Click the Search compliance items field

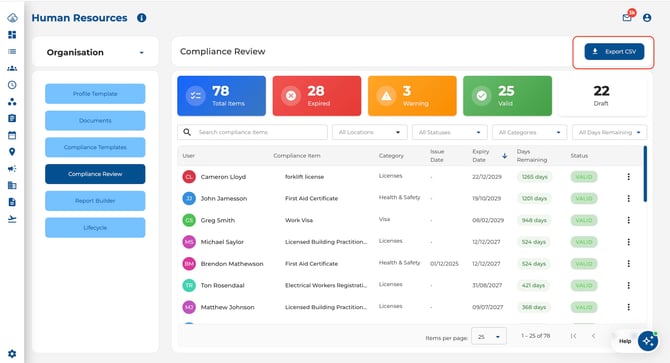pos(252,132)
